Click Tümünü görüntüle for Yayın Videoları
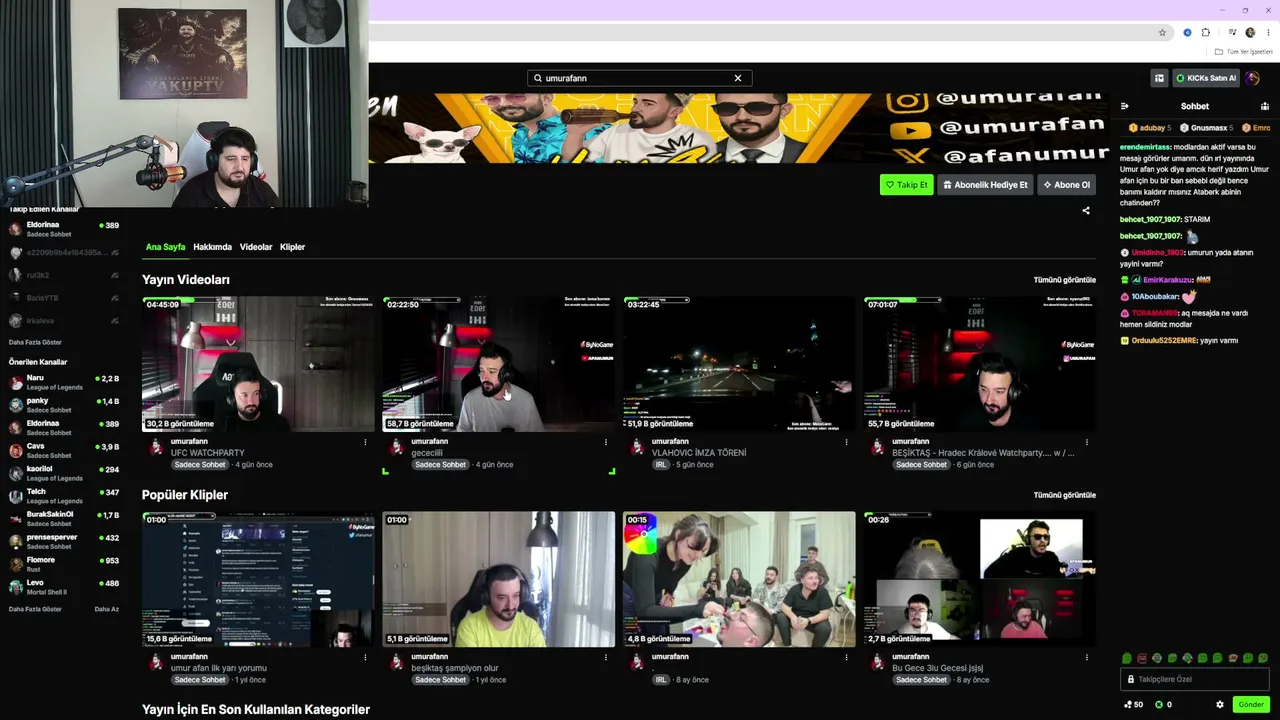1280x720 pixels. tap(1064, 280)
